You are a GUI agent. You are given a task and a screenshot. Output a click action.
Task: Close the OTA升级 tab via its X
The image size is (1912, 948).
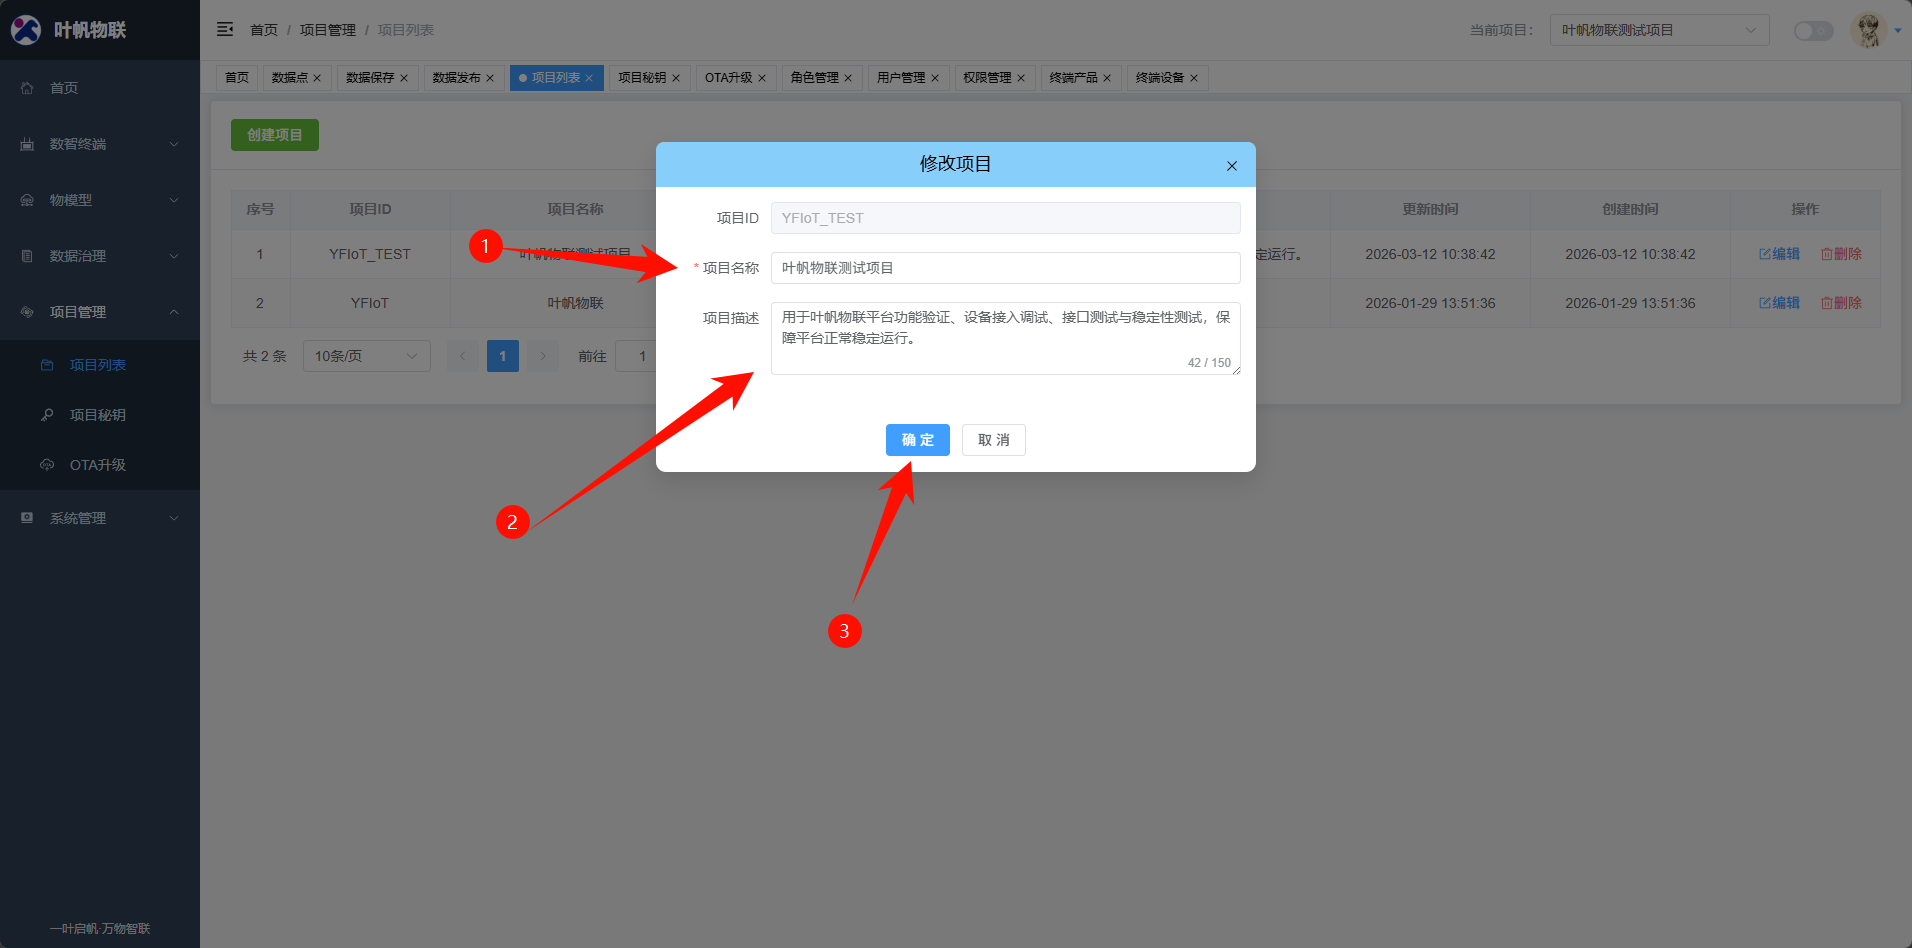762,78
